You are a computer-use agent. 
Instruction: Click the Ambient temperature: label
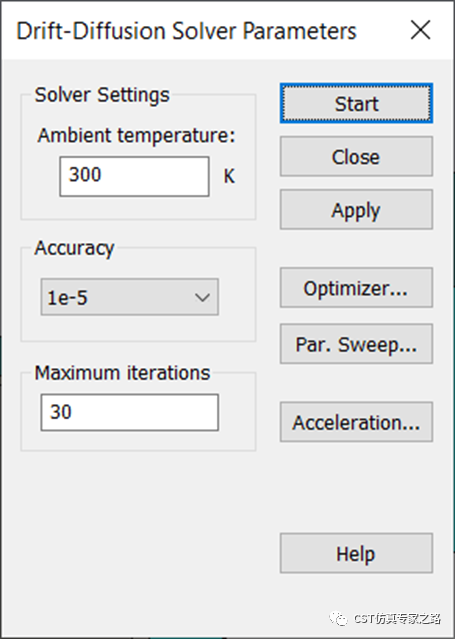pyautogui.click(x=137, y=135)
